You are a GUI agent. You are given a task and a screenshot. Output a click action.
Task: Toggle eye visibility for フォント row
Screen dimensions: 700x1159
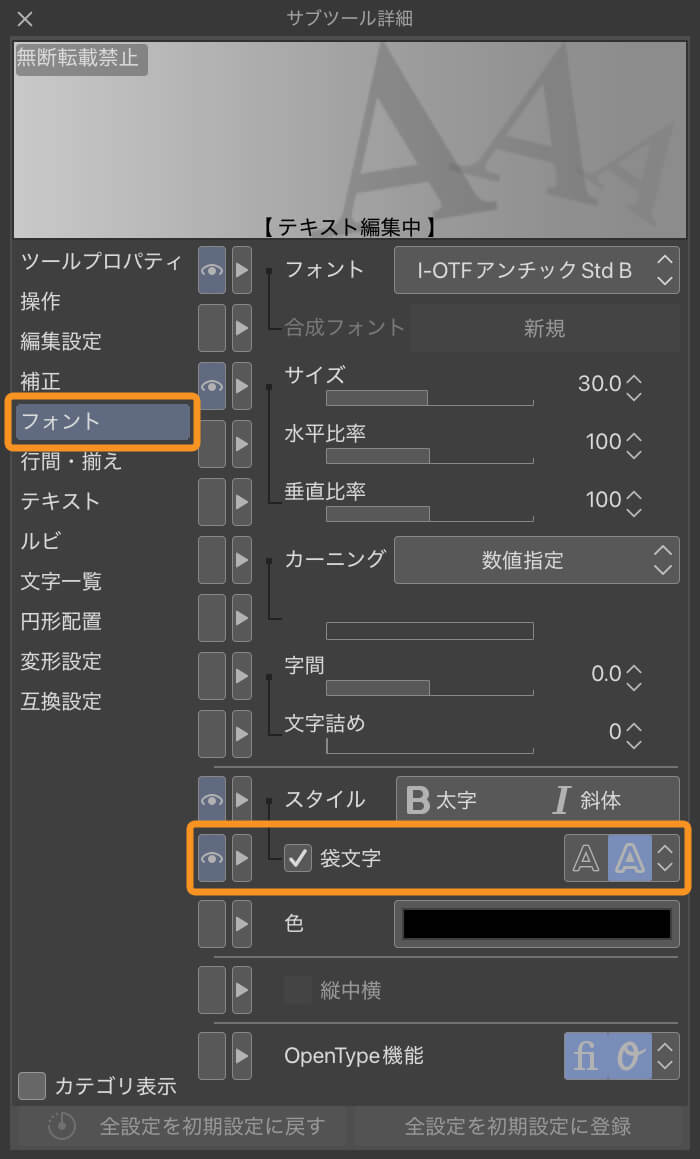(212, 270)
